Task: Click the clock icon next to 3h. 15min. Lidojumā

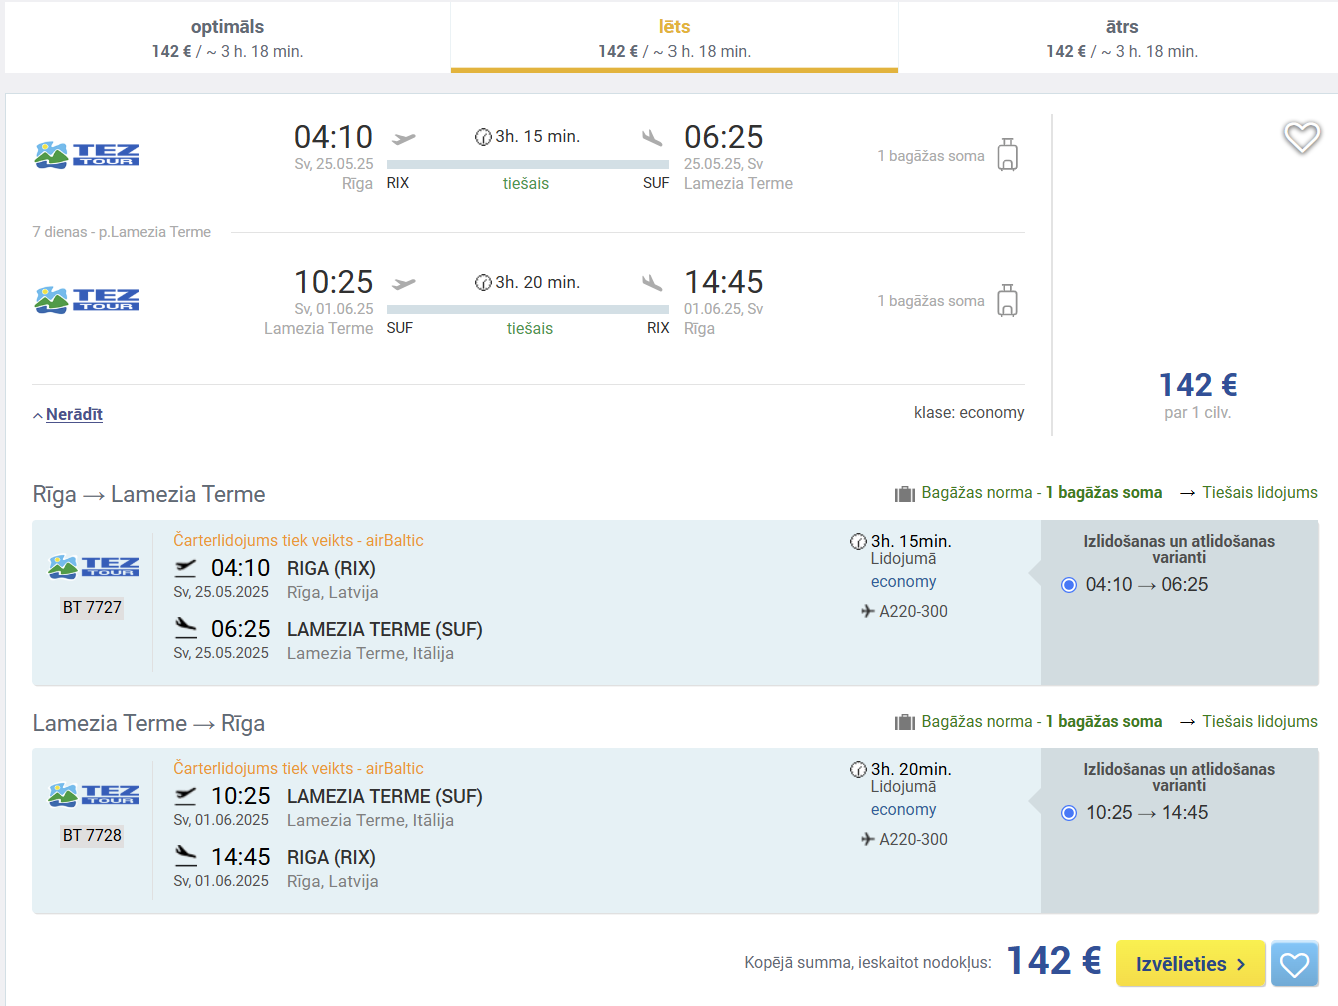Action: [858, 542]
